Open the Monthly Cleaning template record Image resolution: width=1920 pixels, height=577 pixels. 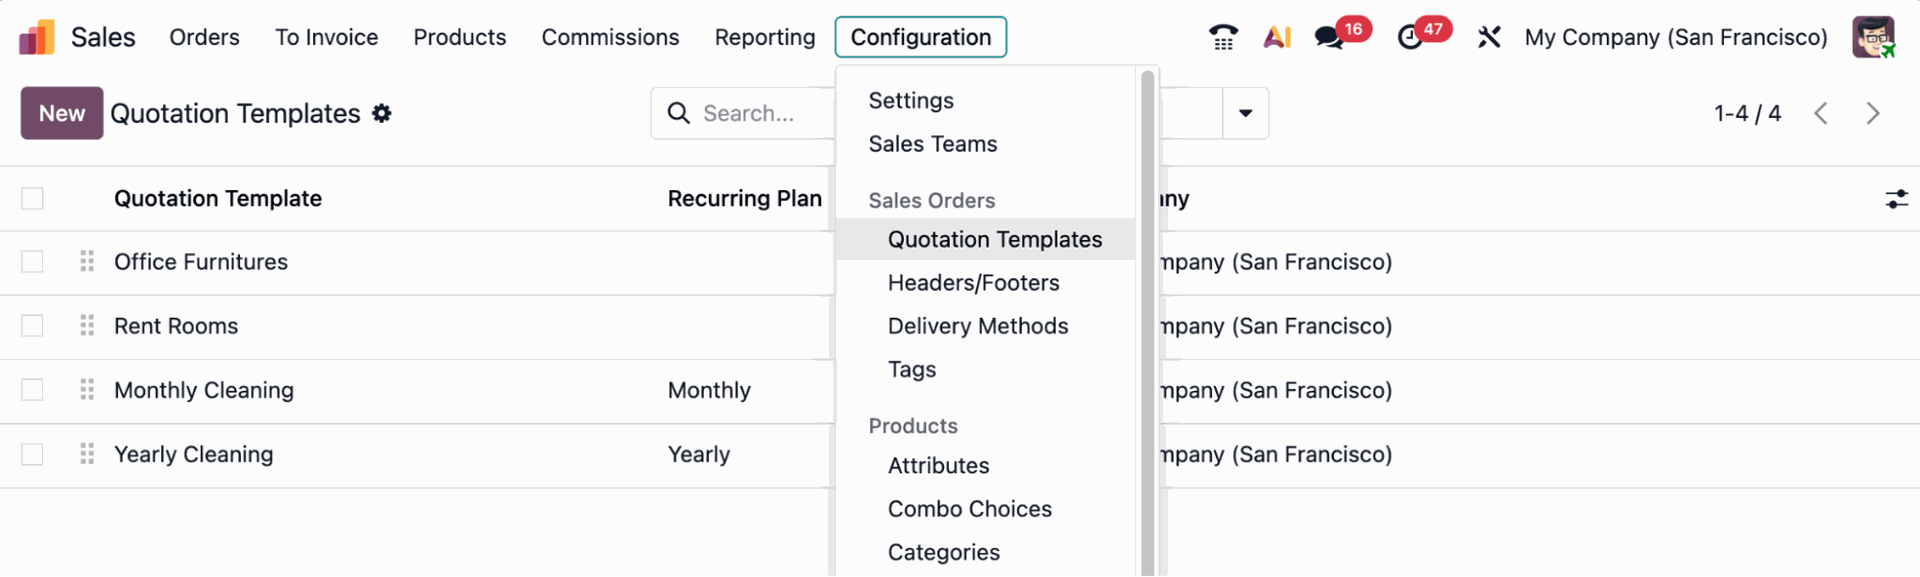click(x=204, y=391)
